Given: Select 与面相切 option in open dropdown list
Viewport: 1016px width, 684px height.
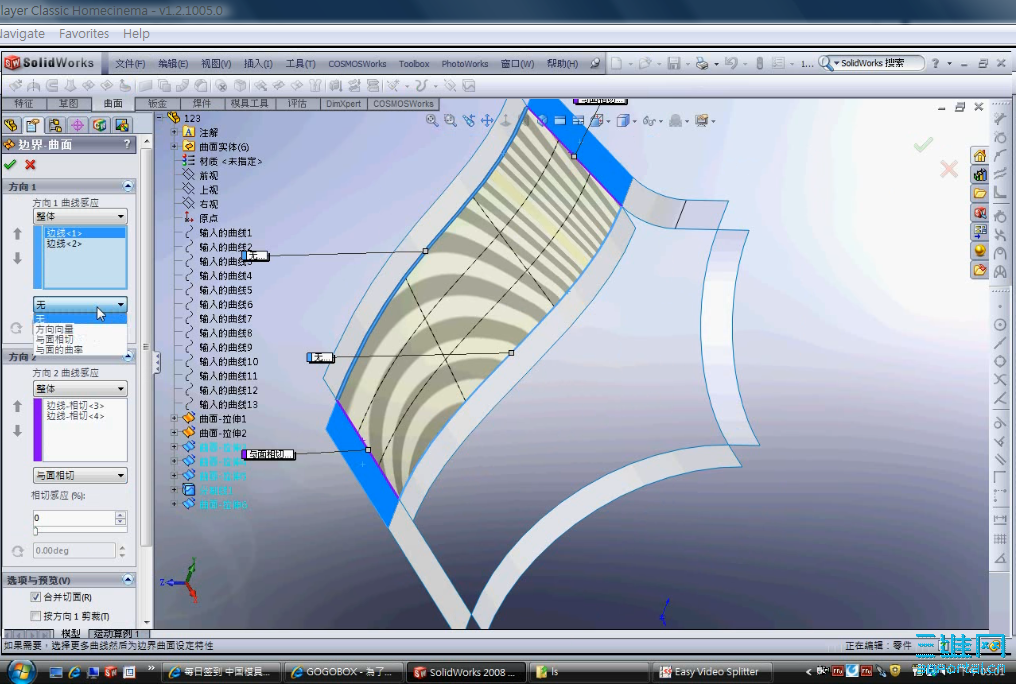Looking at the screenshot, I should pos(54,339).
